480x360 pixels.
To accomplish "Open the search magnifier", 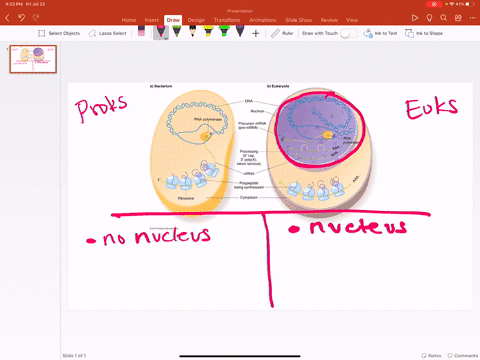I will coord(443,18).
